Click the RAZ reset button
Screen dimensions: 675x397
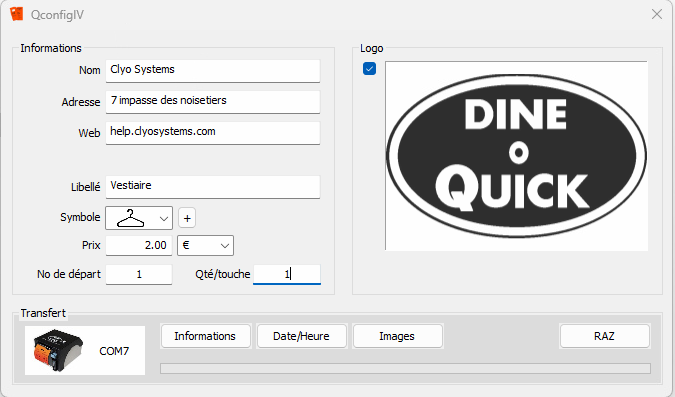[x=604, y=336]
